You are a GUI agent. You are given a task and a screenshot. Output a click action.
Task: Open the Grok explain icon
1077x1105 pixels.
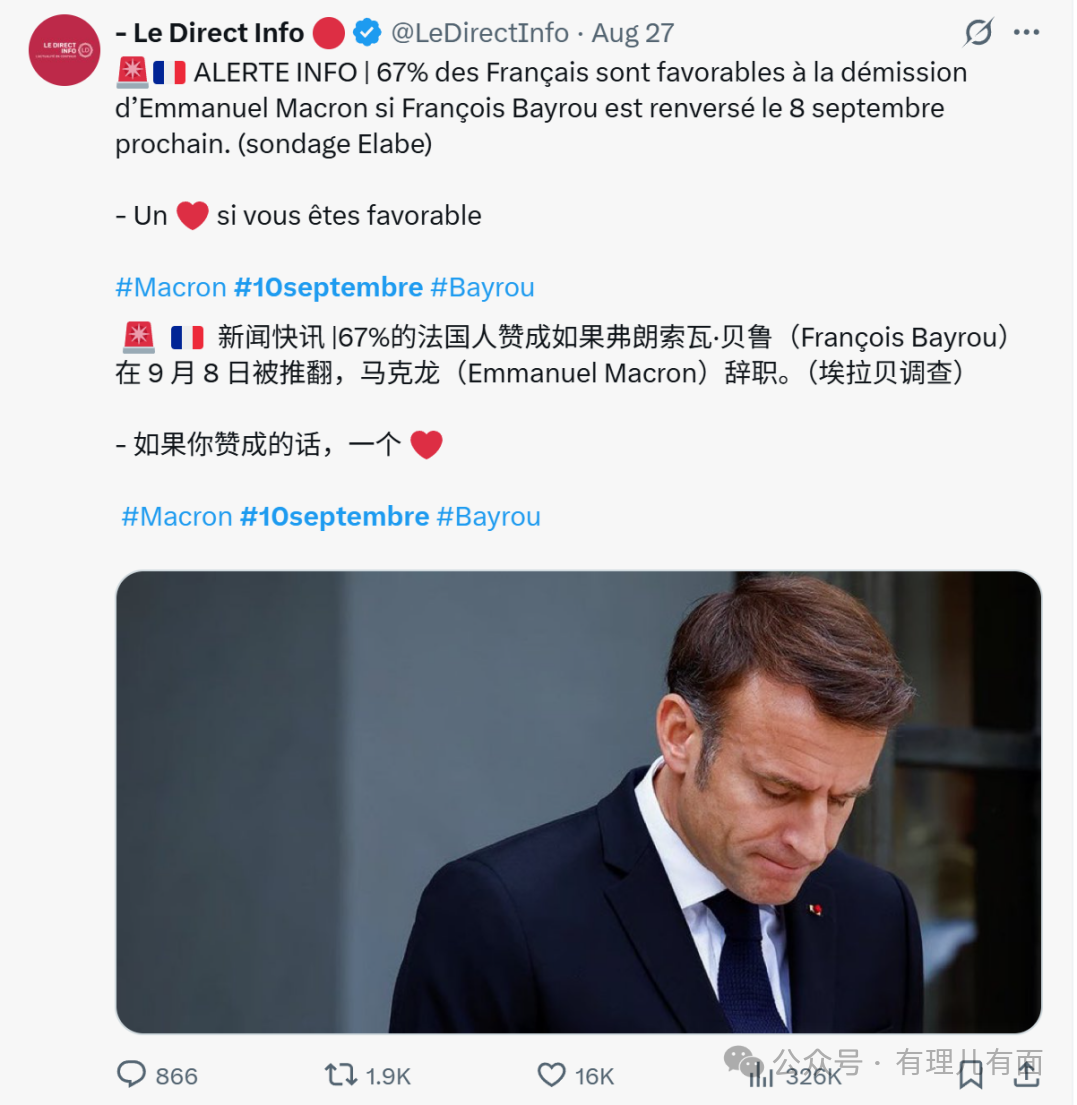[978, 33]
